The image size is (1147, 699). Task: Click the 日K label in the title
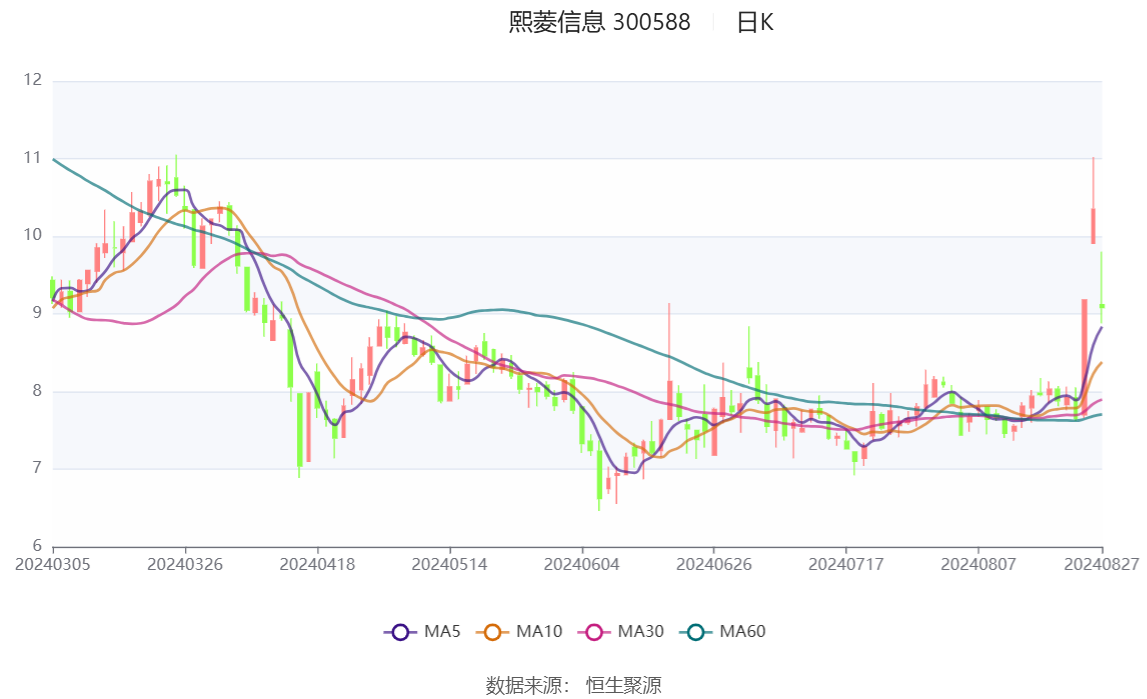tap(755, 23)
